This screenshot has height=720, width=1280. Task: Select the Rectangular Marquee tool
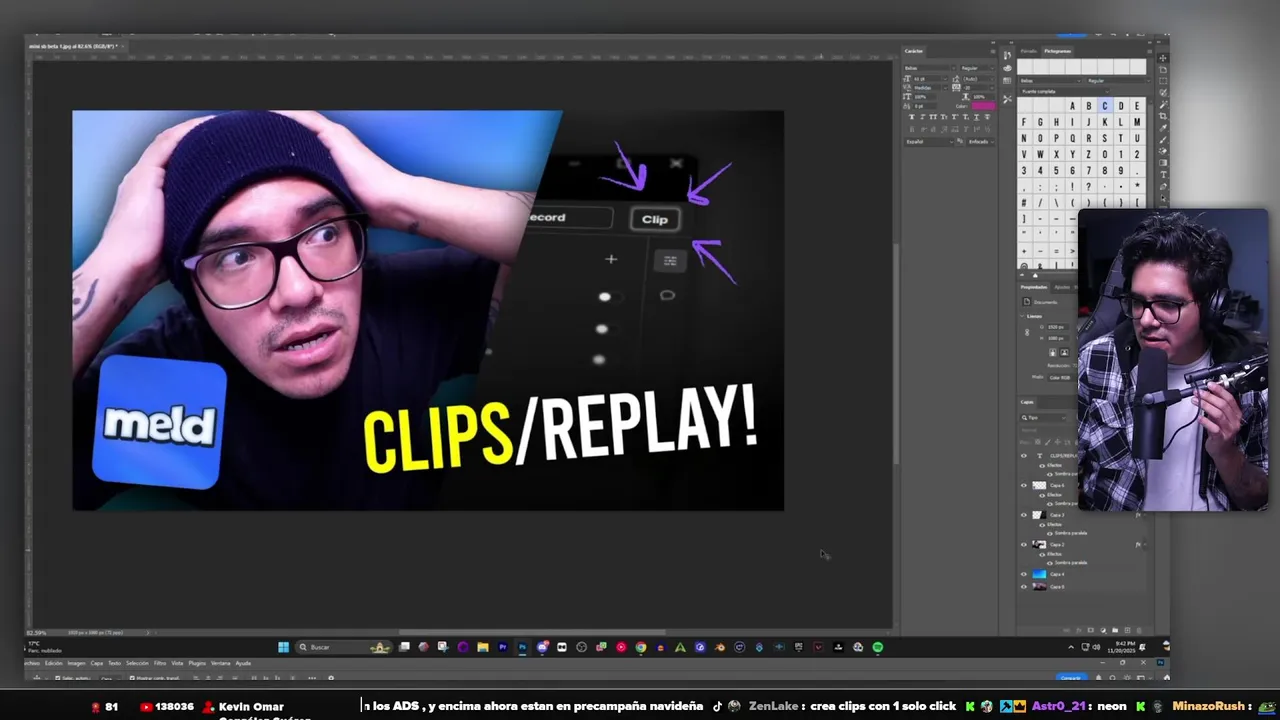pos(1163,81)
